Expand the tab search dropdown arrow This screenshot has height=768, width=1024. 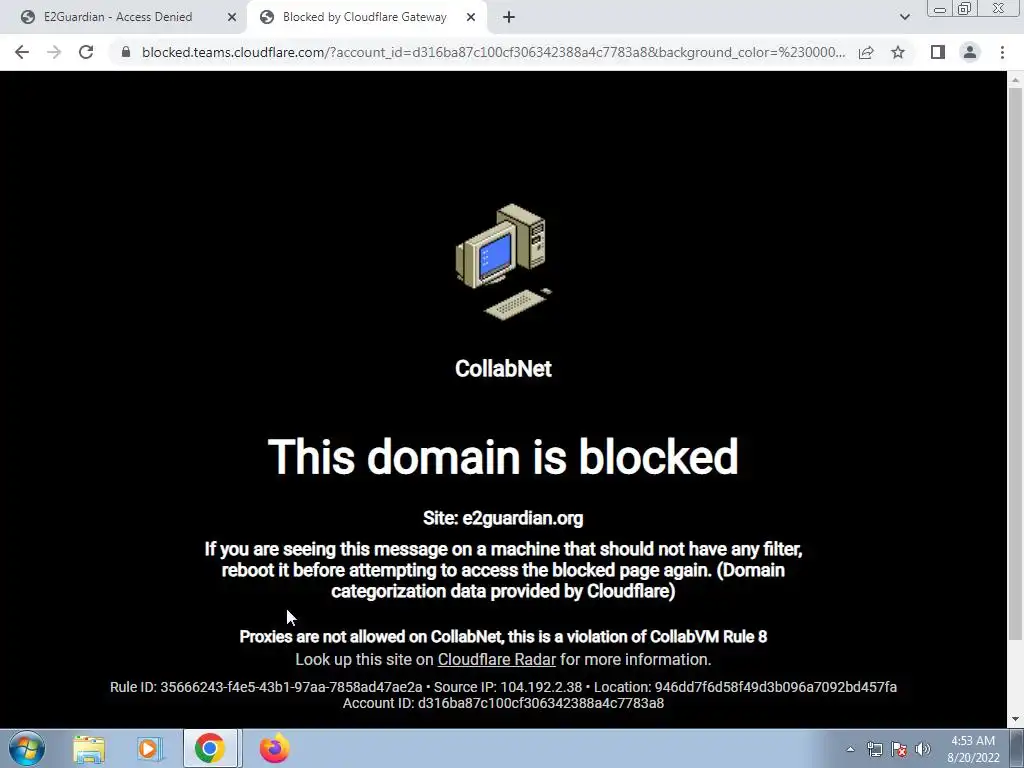point(904,17)
